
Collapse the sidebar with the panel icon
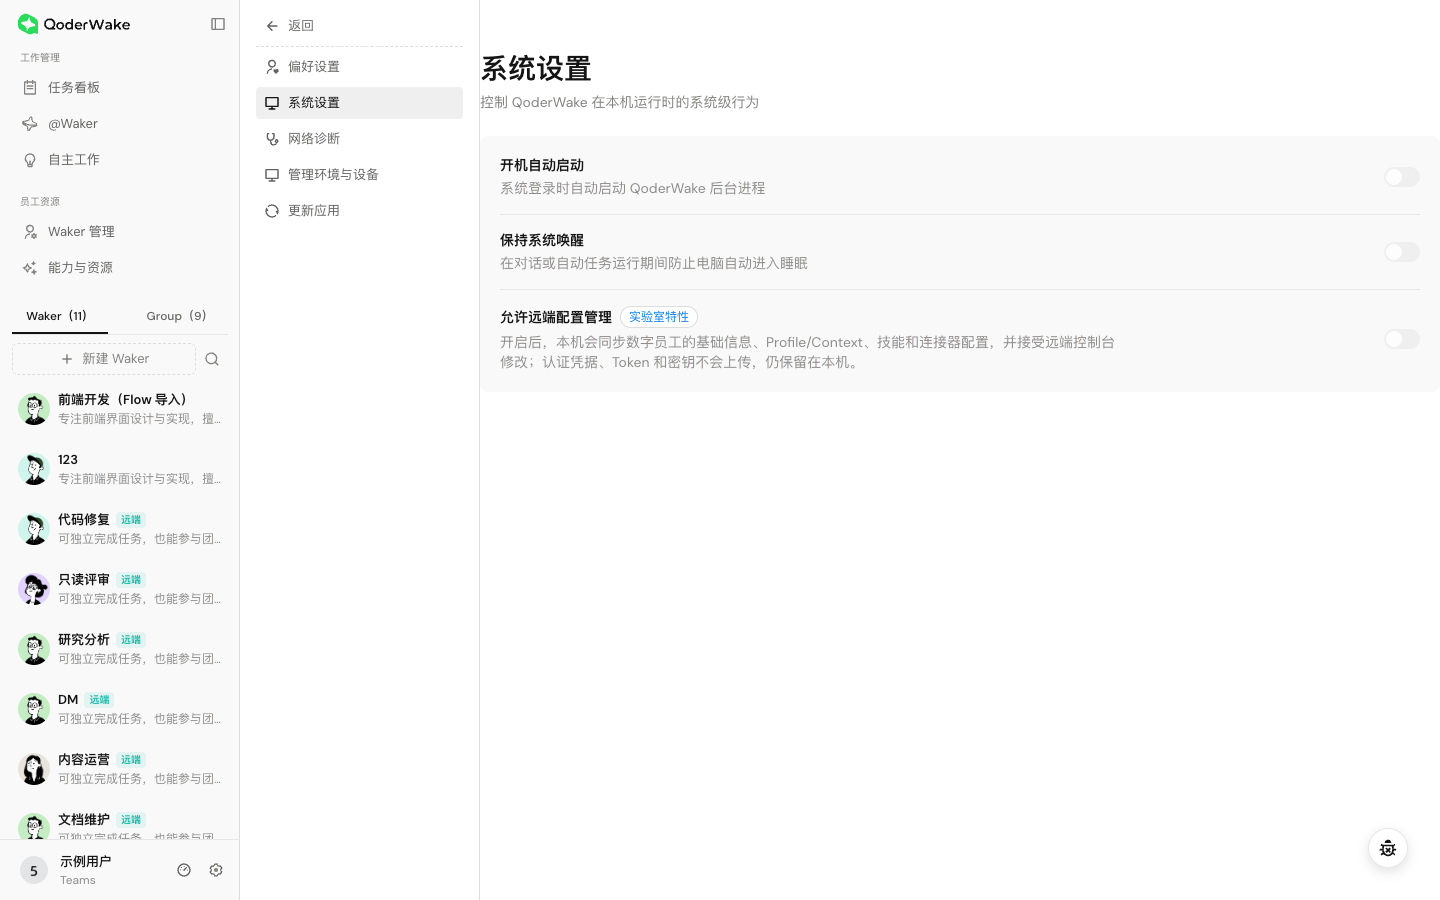218,24
